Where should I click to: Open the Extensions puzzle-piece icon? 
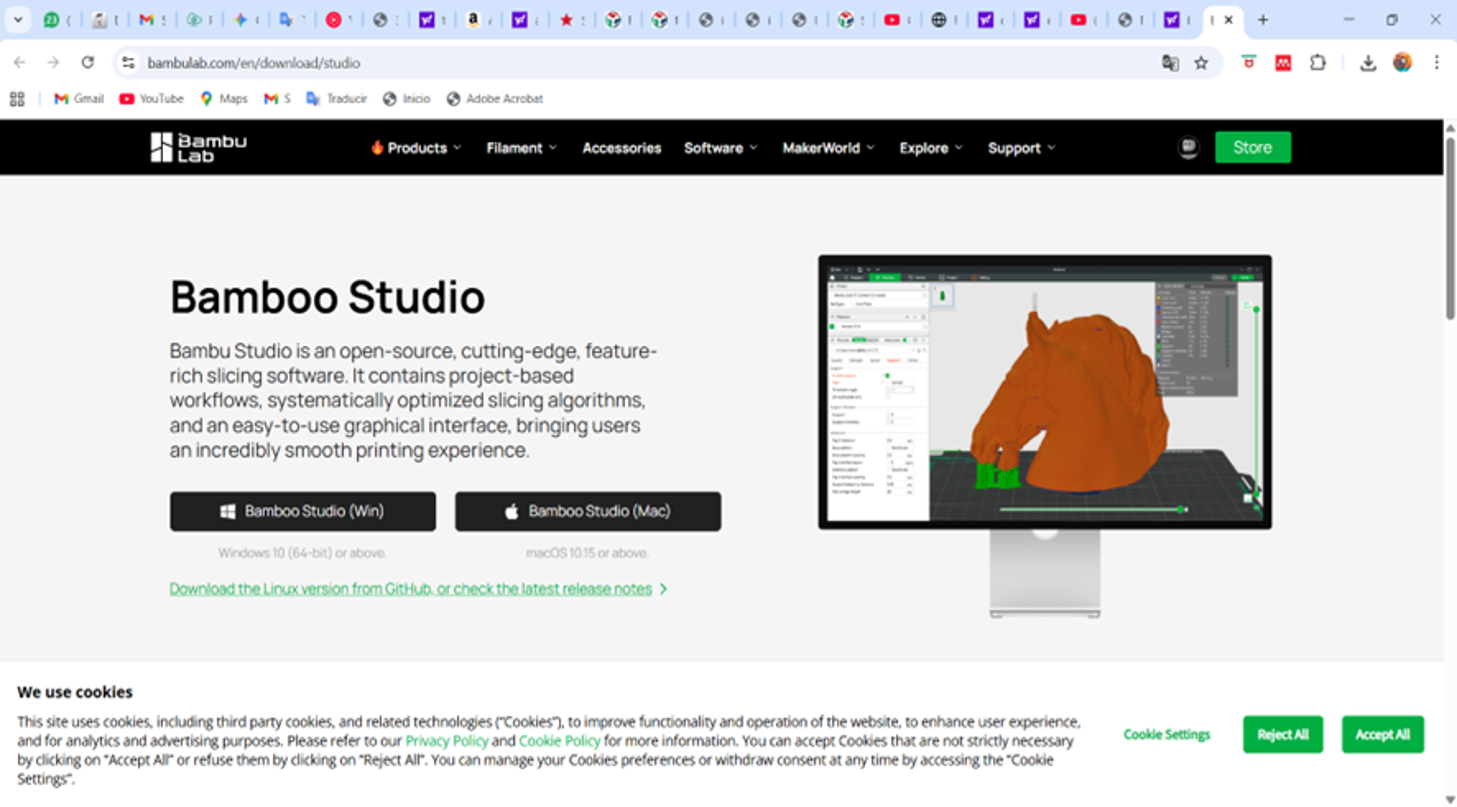1318,63
